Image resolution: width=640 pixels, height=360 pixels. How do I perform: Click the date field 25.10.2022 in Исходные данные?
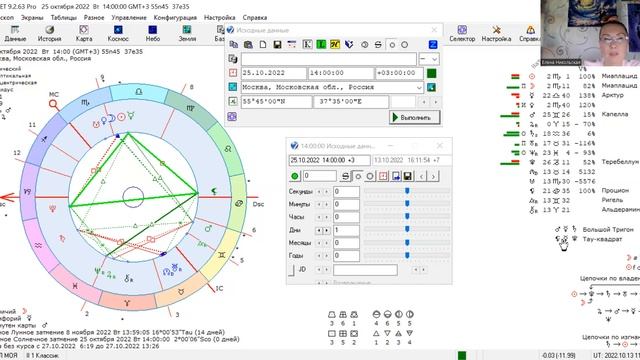point(273,73)
